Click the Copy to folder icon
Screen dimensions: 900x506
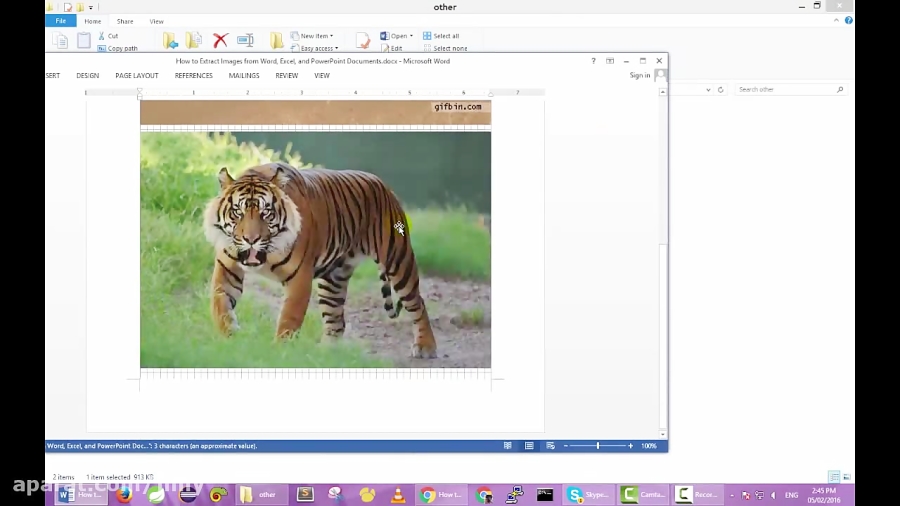(193, 40)
